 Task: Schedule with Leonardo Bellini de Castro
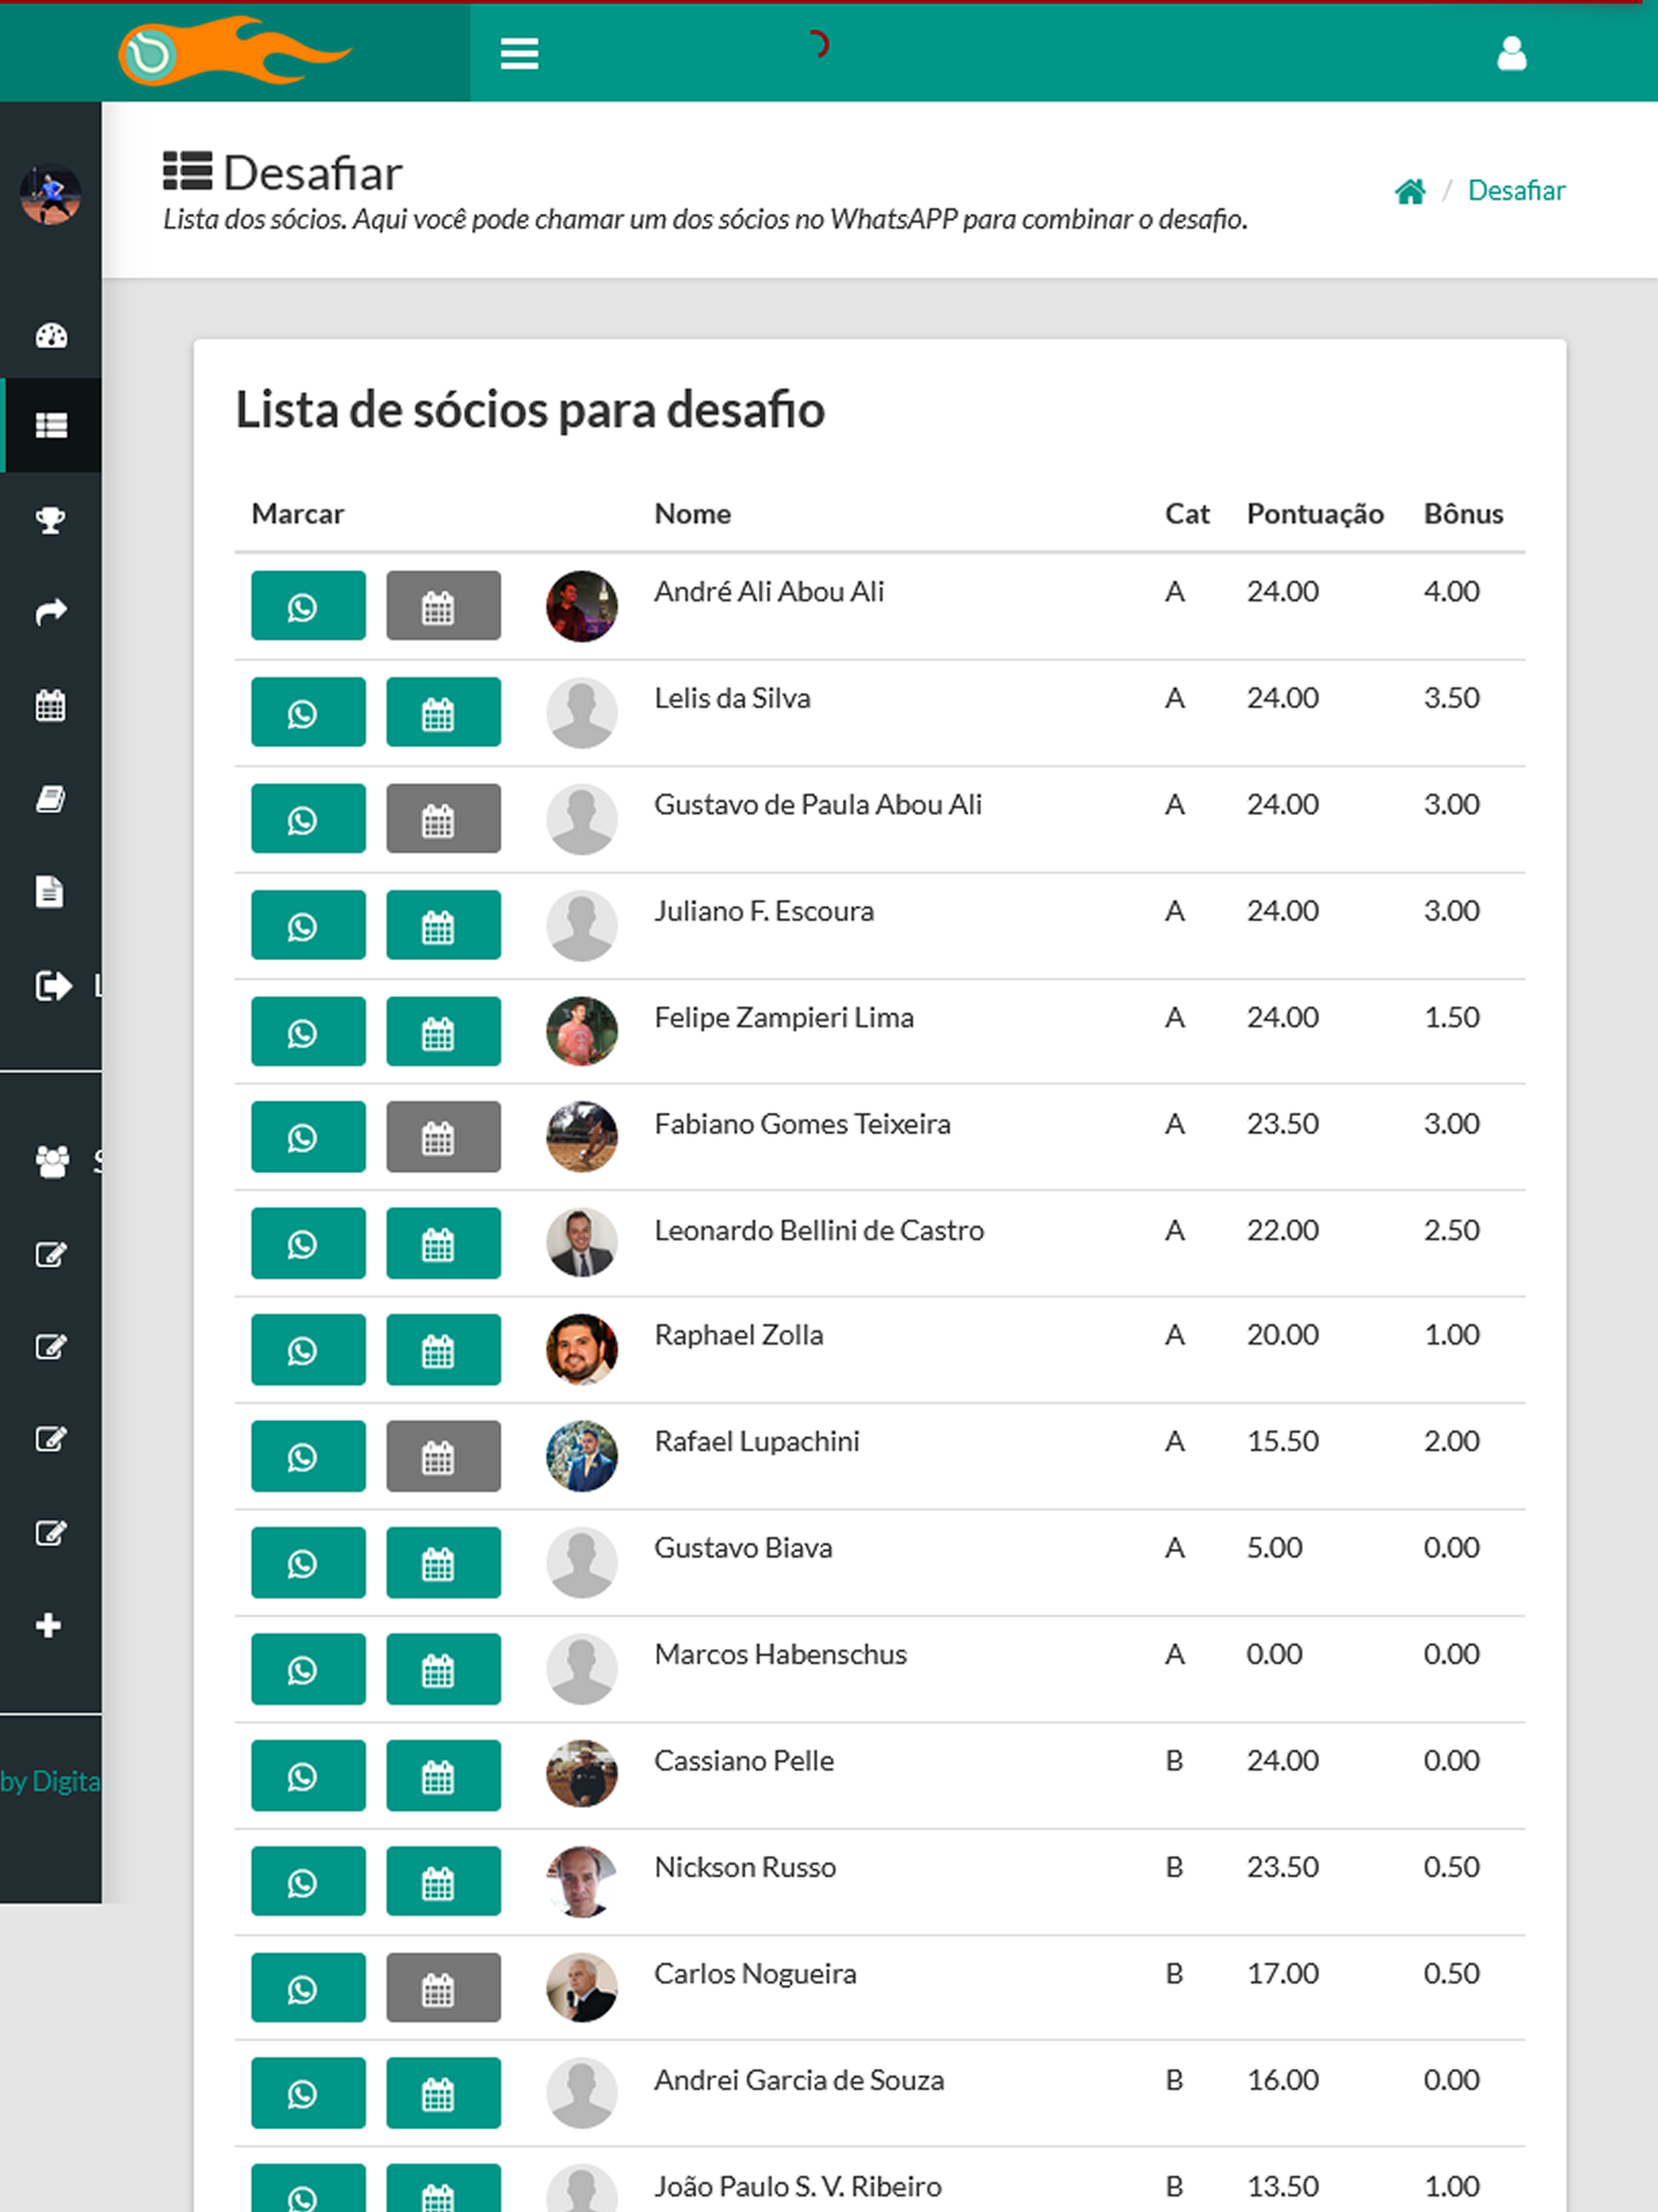pos(444,1243)
